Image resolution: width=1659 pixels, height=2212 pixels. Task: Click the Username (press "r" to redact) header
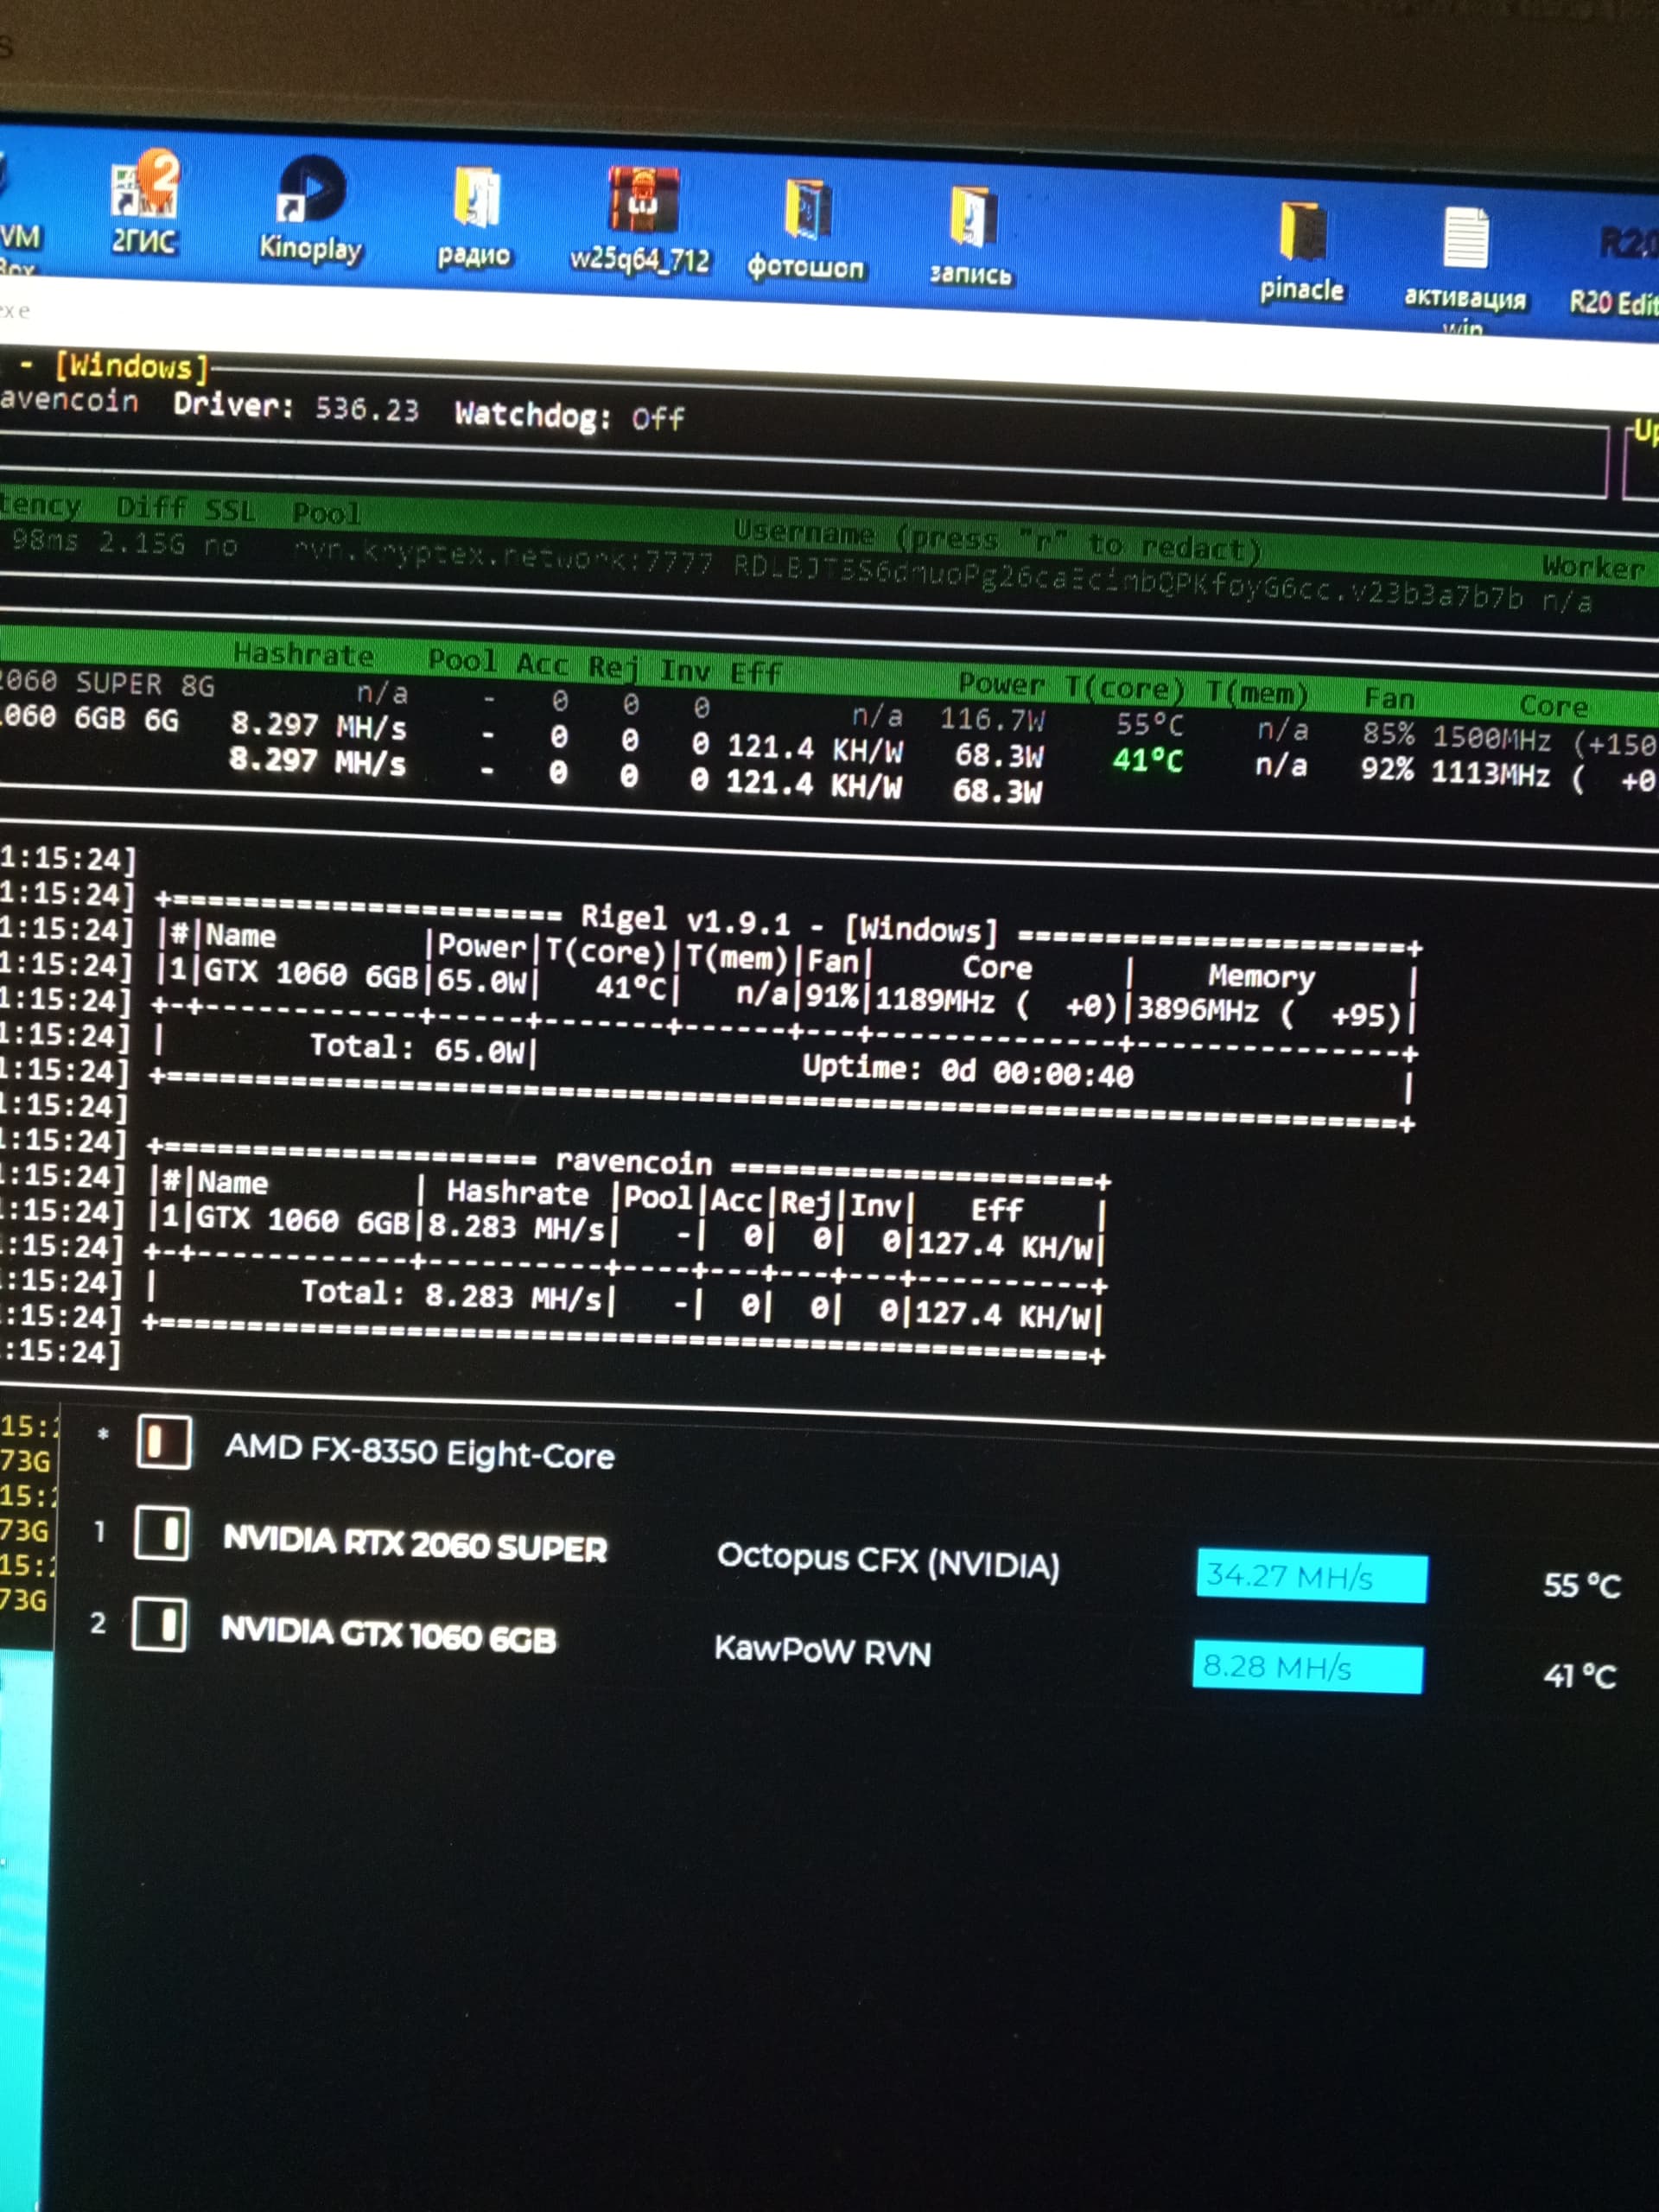(998, 541)
